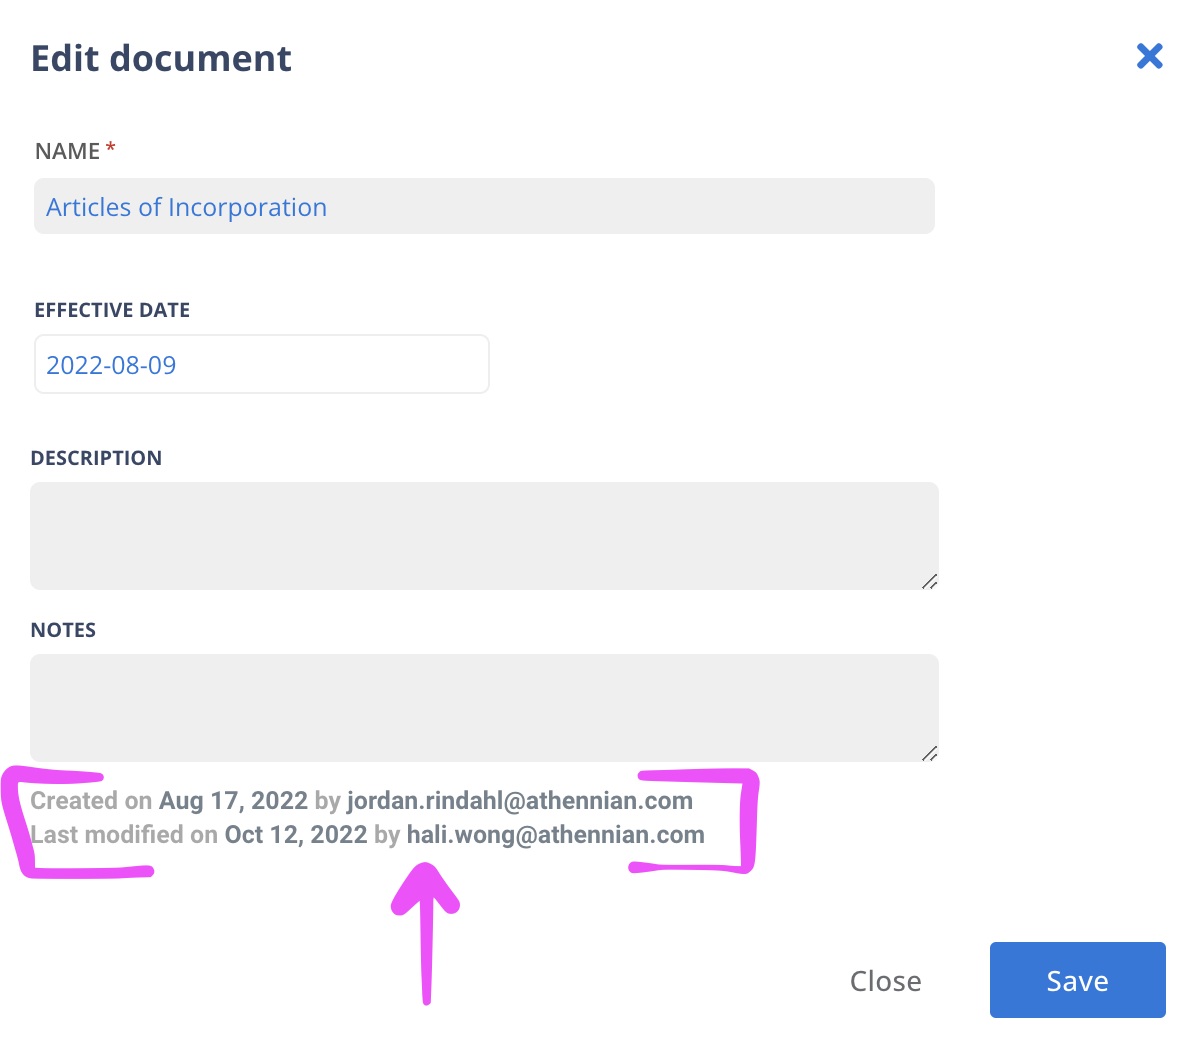The image size is (1196, 1046).
Task: Click inside the Notes text area
Action: (x=484, y=707)
